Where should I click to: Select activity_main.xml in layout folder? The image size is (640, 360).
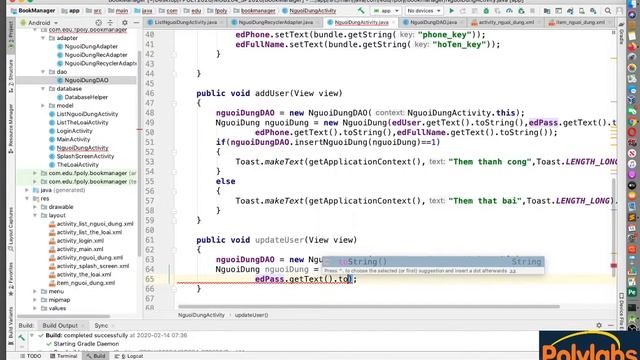tap(80, 249)
